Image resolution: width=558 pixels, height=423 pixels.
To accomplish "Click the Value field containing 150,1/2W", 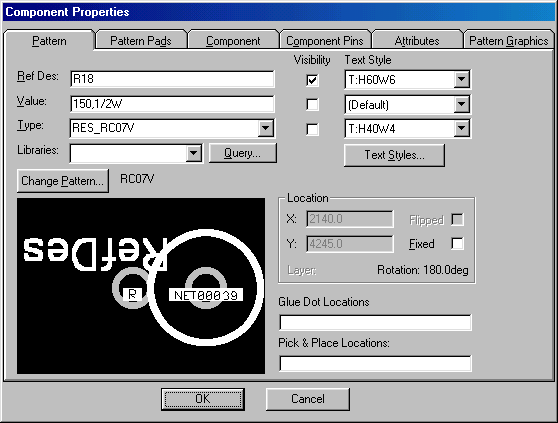I will 172,104.
